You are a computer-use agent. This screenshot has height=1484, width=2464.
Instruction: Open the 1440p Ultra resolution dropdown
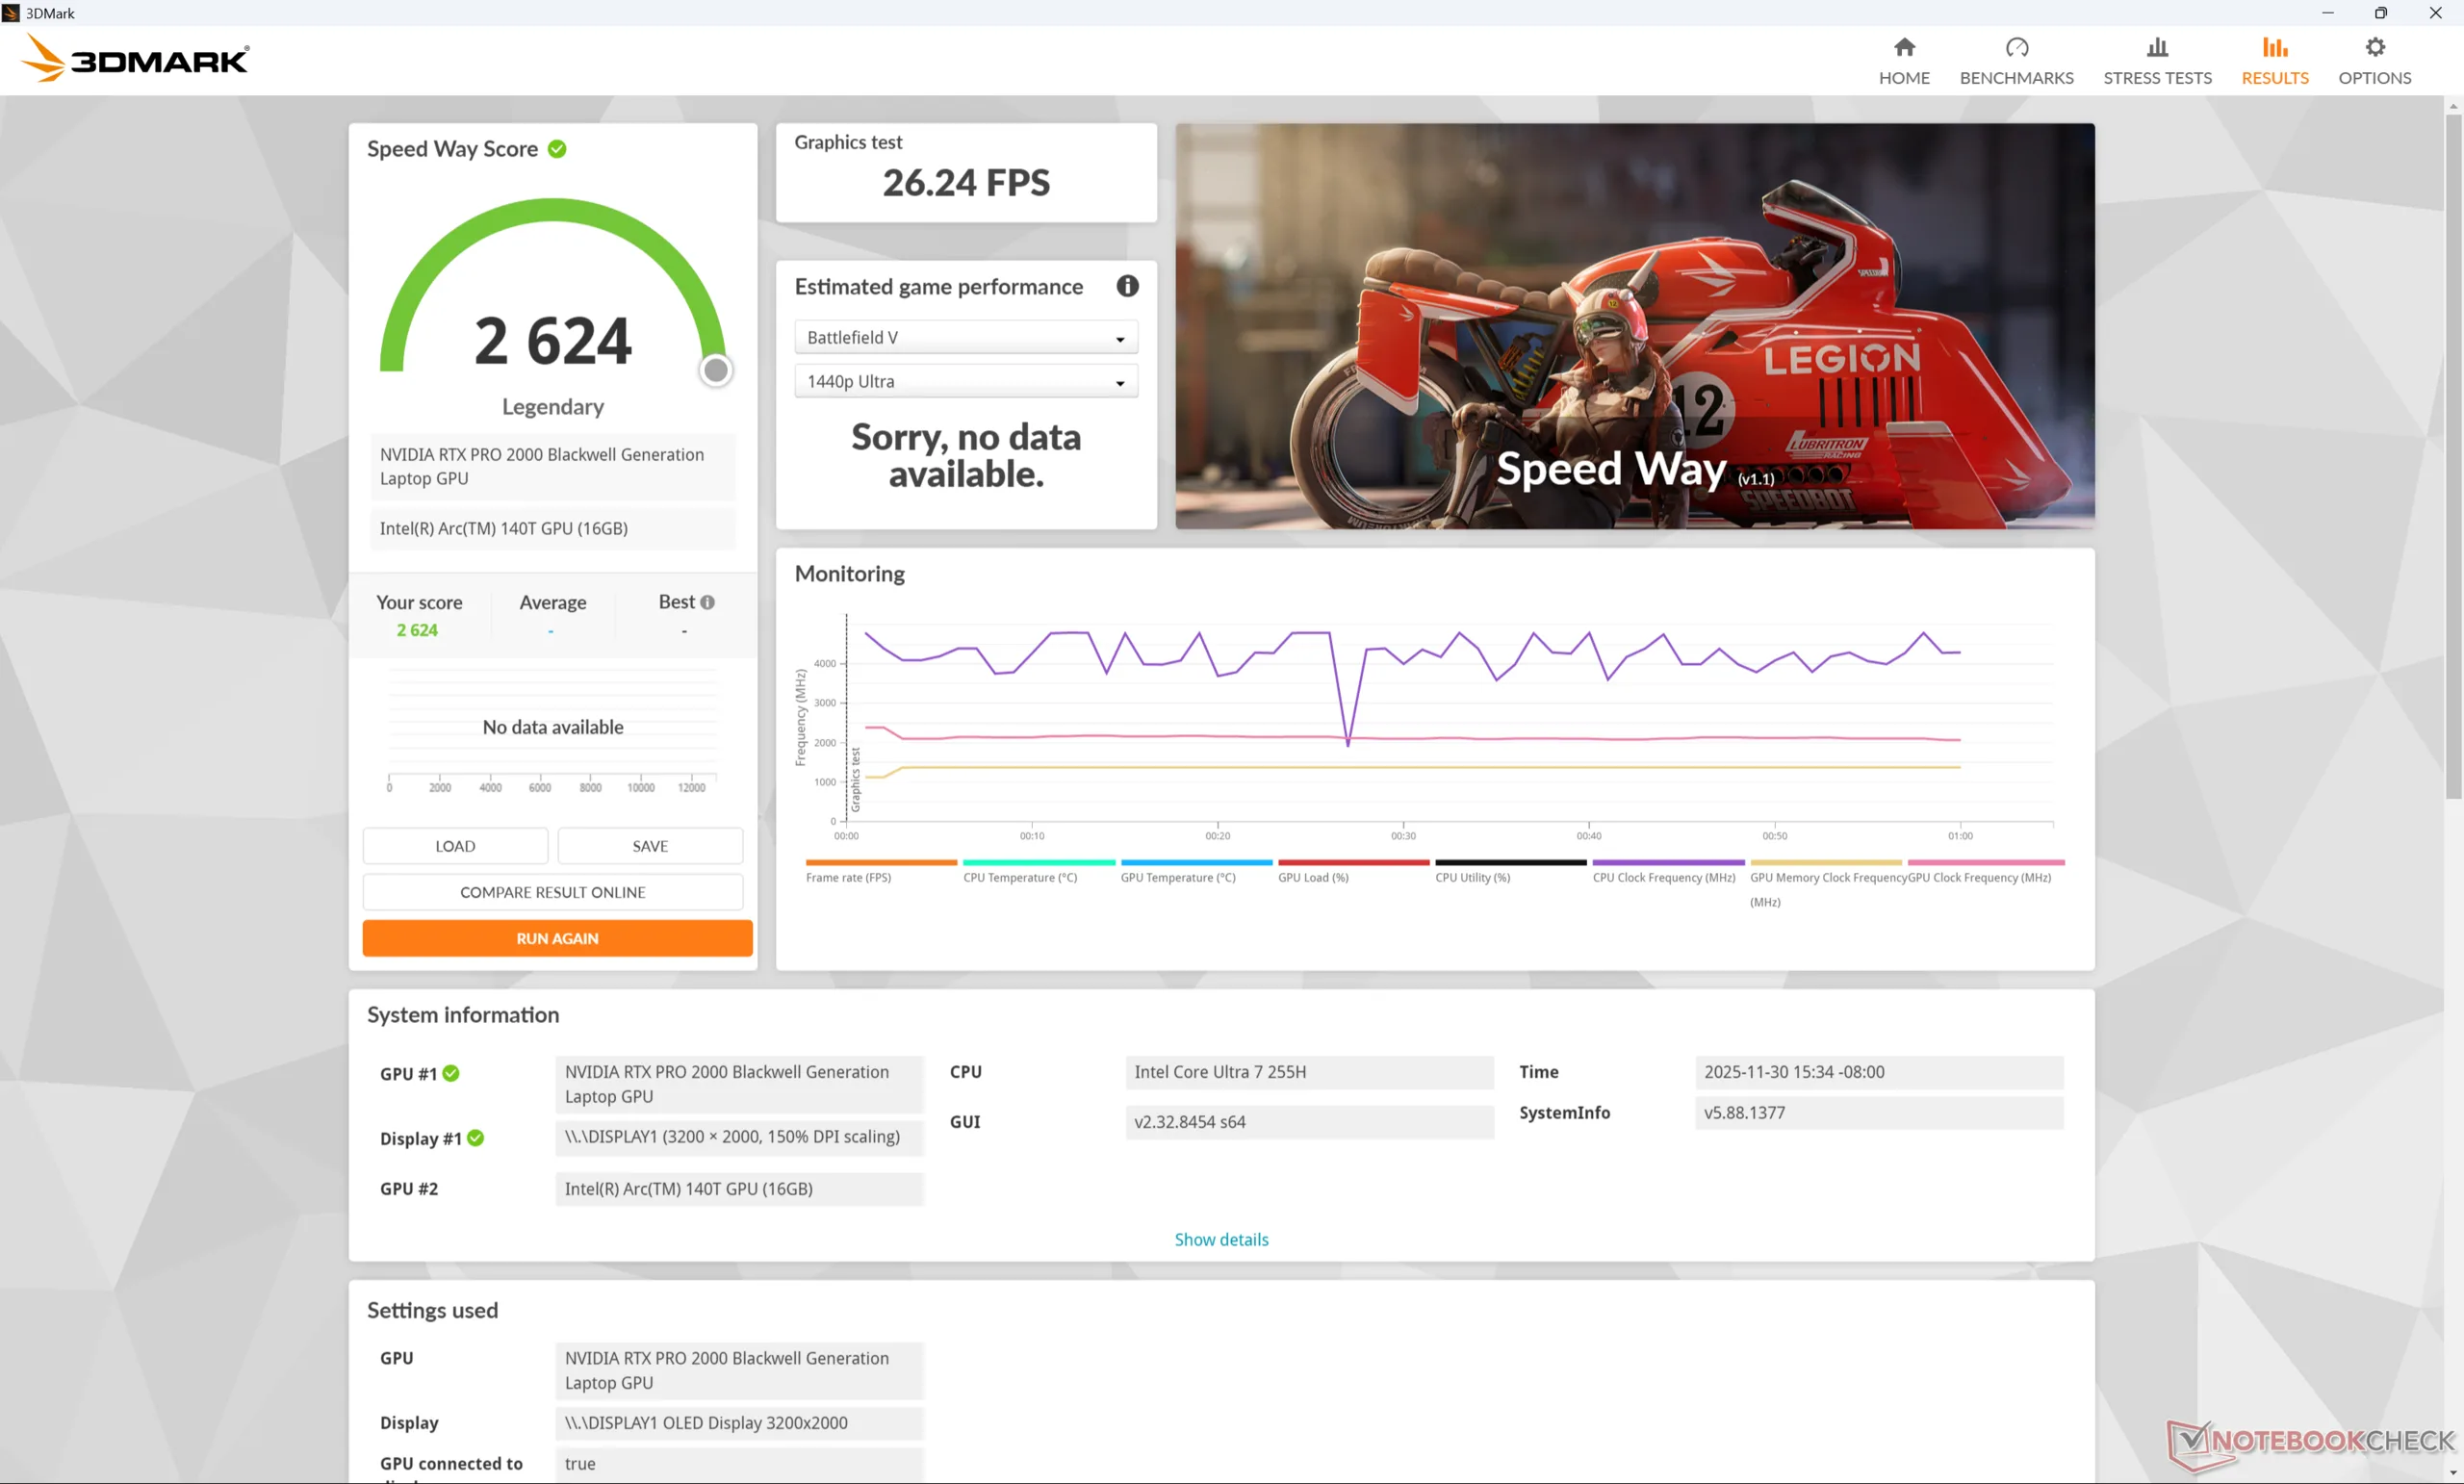(965, 382)
